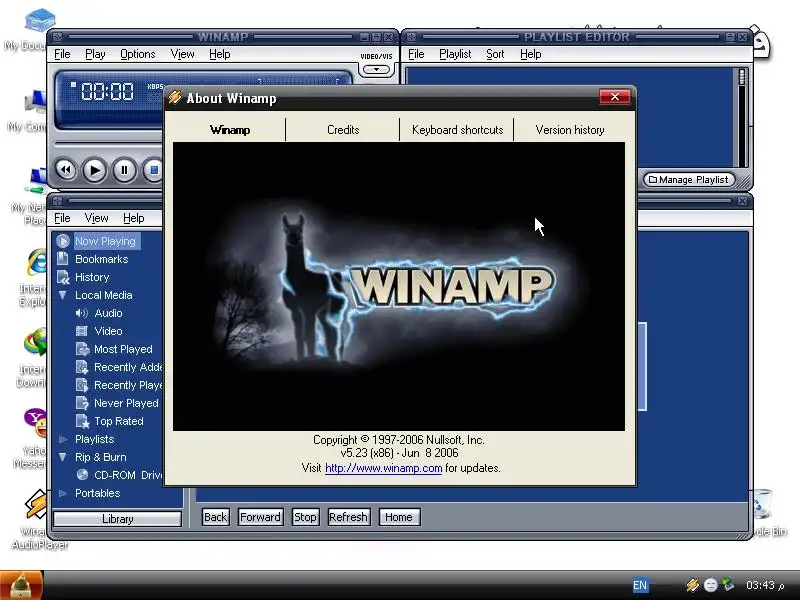Screen dimensions: 800x600
Task: Open the Internet Explorer desktop icon
Action: click(x=34, y=277)
